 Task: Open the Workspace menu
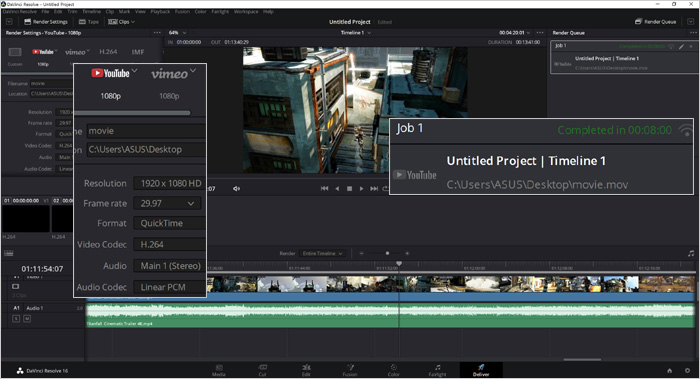[x=246, y=12]
